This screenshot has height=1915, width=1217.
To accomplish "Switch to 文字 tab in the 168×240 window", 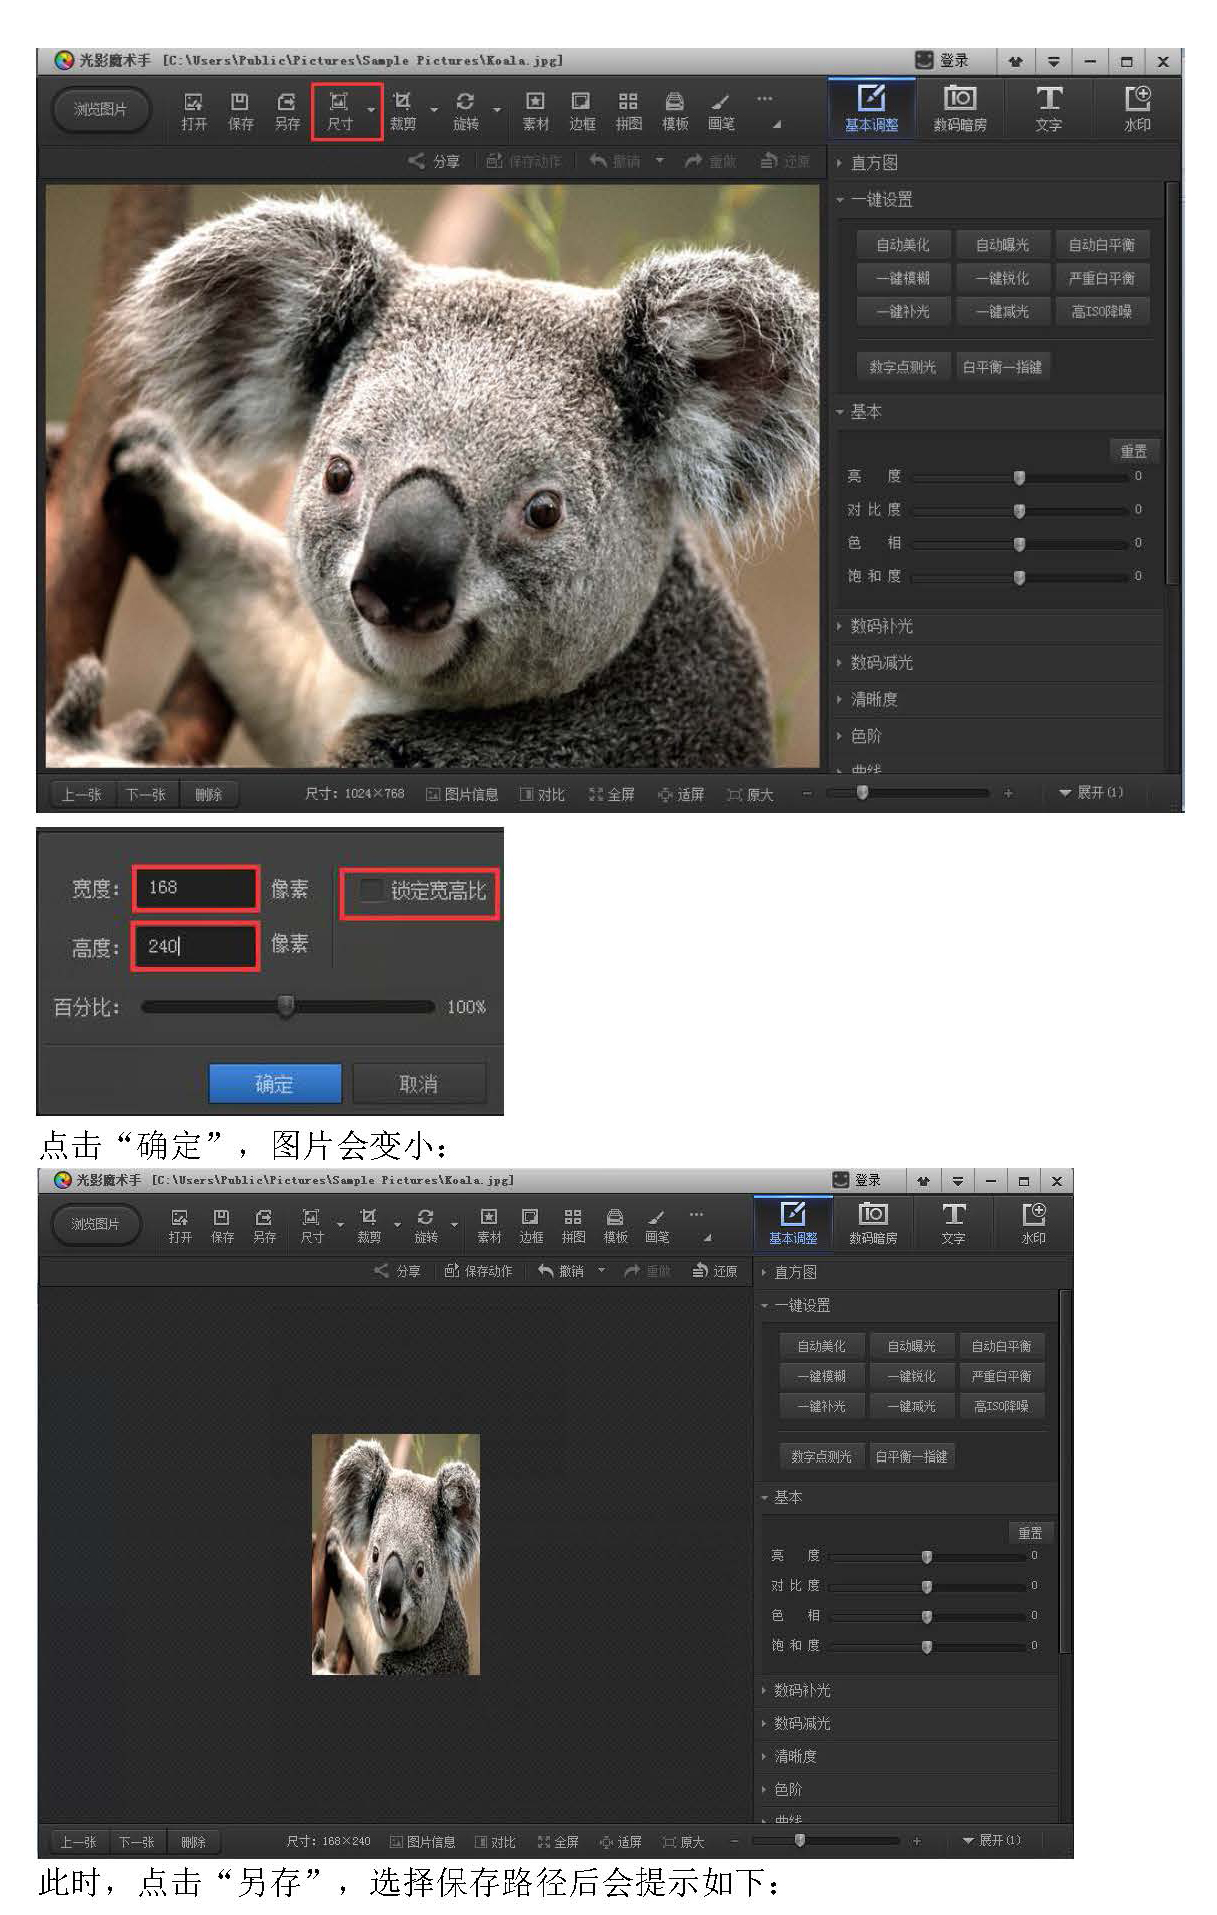I will pyautogui.click(x=953, y=1222).
